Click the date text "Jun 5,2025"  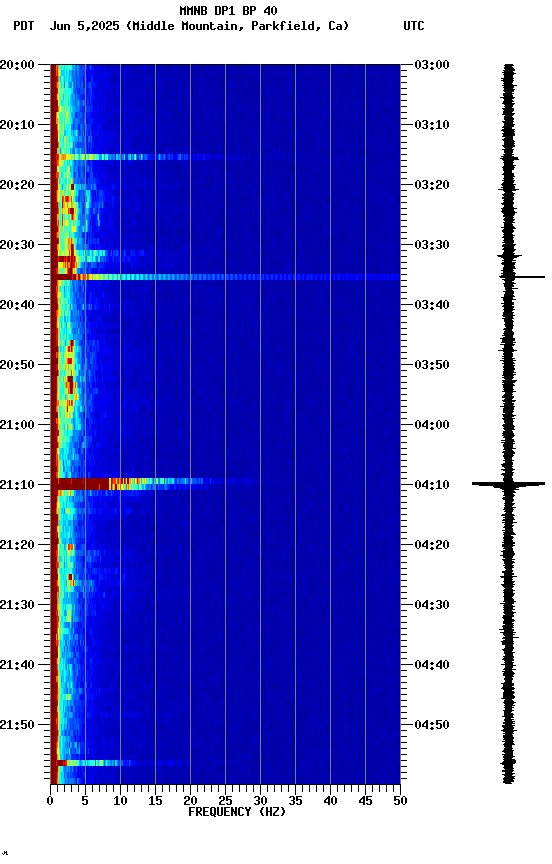[x=84, y=26]
